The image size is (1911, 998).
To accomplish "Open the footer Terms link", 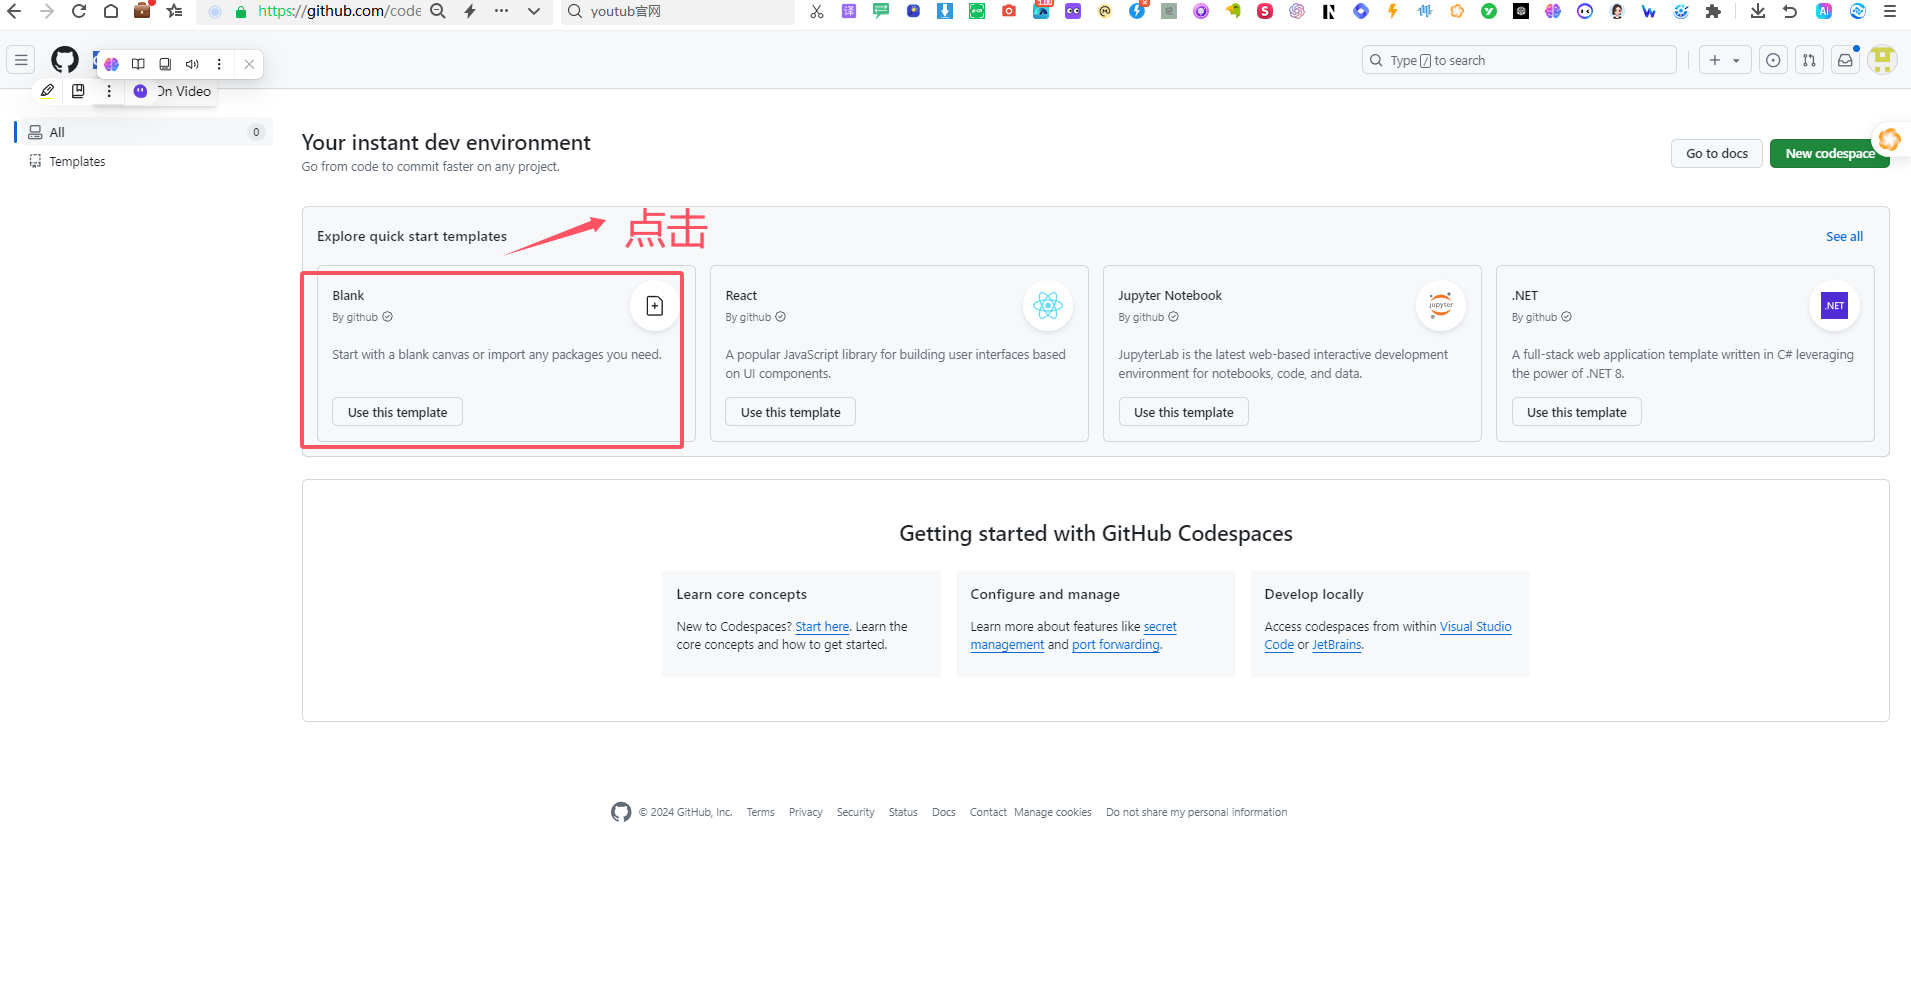I will (x=760, y=812).
